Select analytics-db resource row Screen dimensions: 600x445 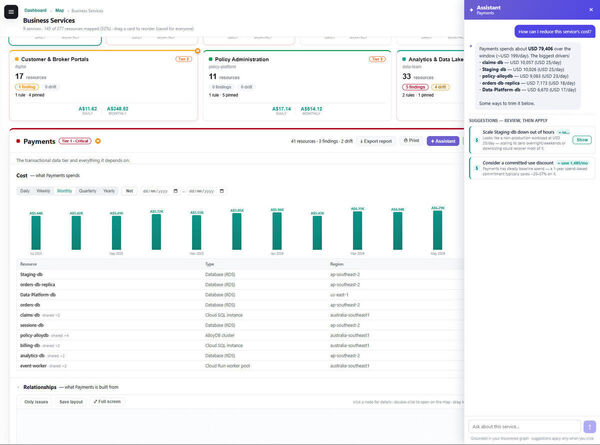[x=240, y=355]
